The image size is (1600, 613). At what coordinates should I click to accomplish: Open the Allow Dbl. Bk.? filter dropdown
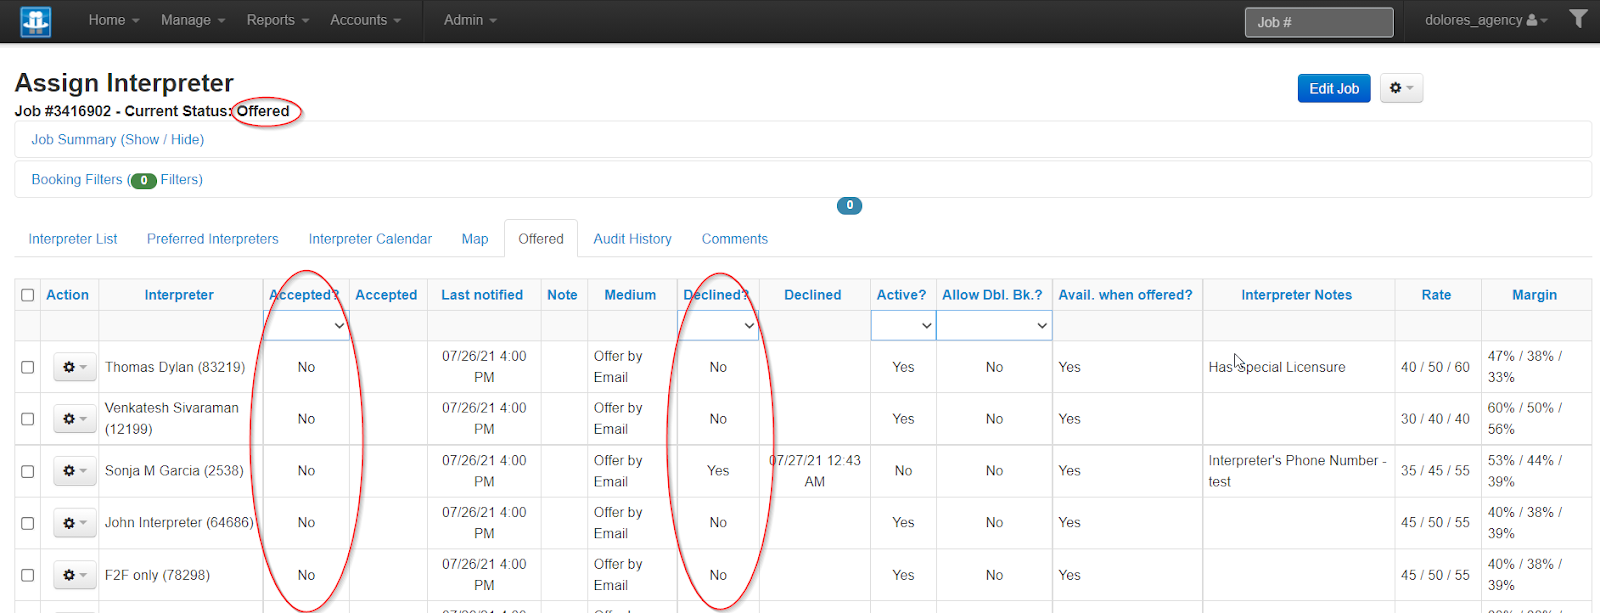993,326
